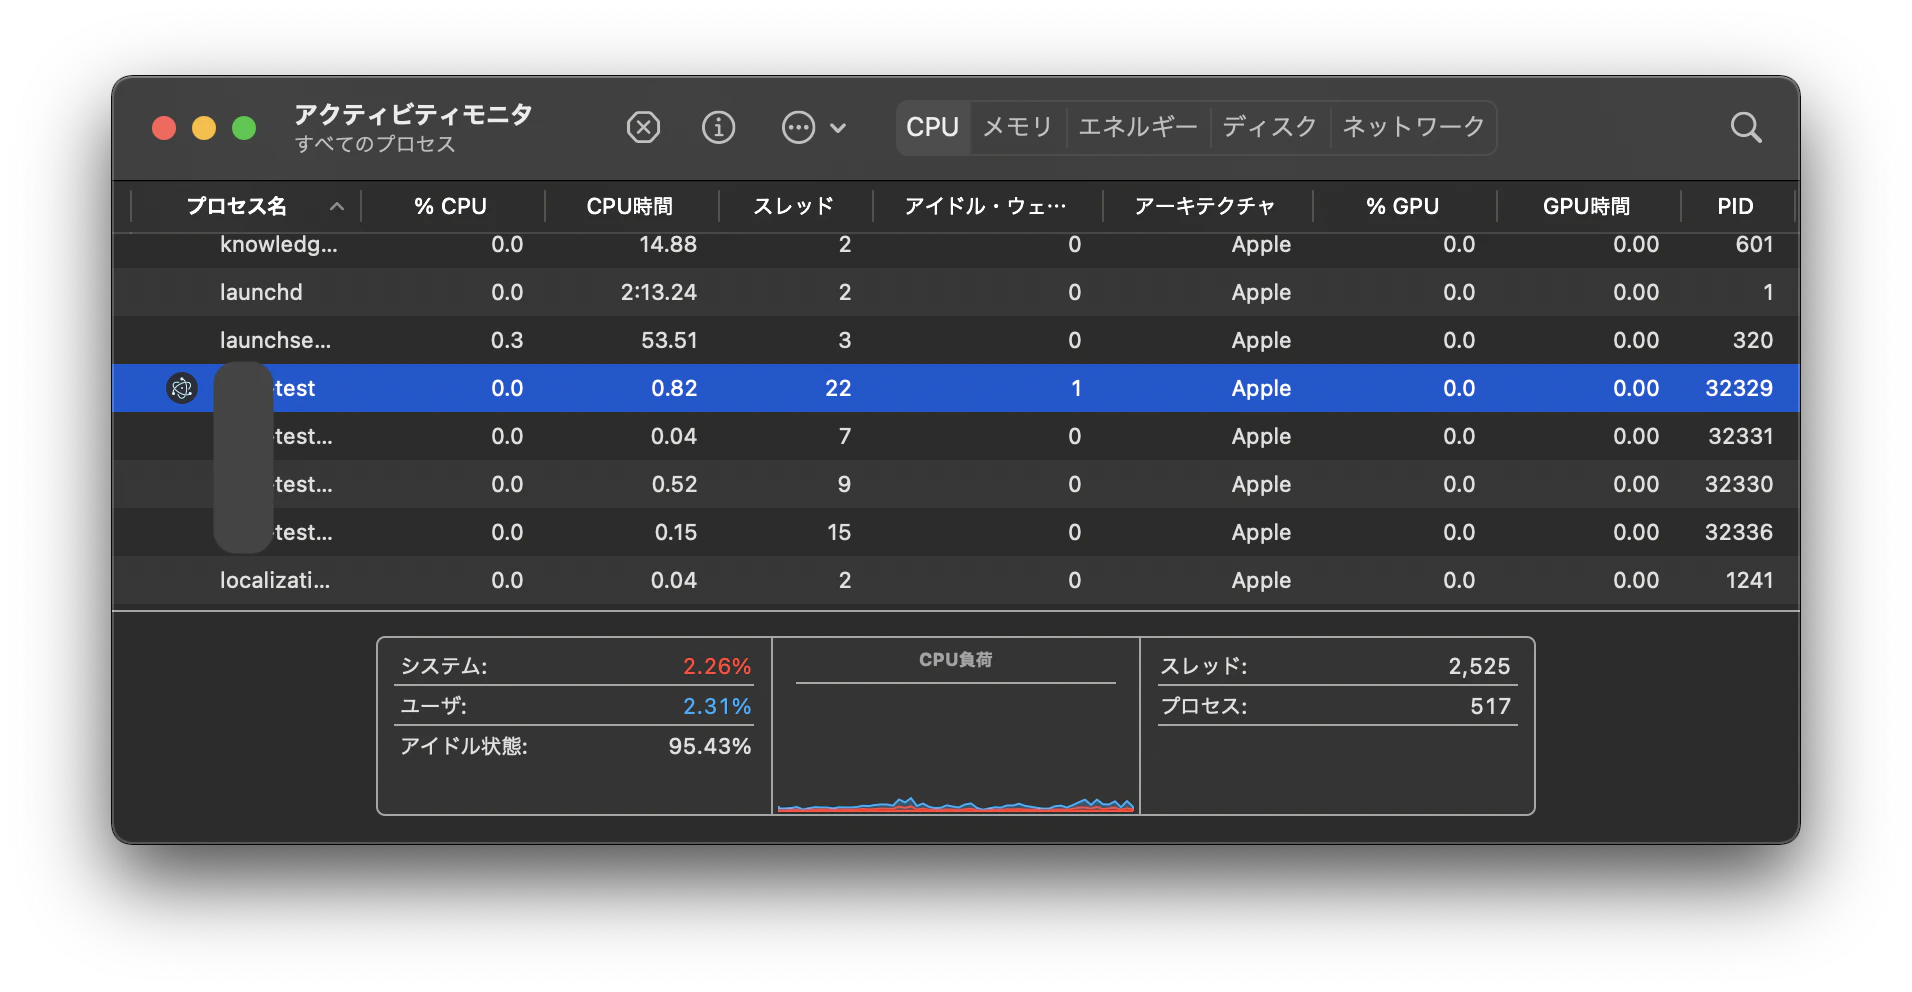Click the スレッド total 2,525
The image size is (1912, 992).
(x=1479, y=666)
